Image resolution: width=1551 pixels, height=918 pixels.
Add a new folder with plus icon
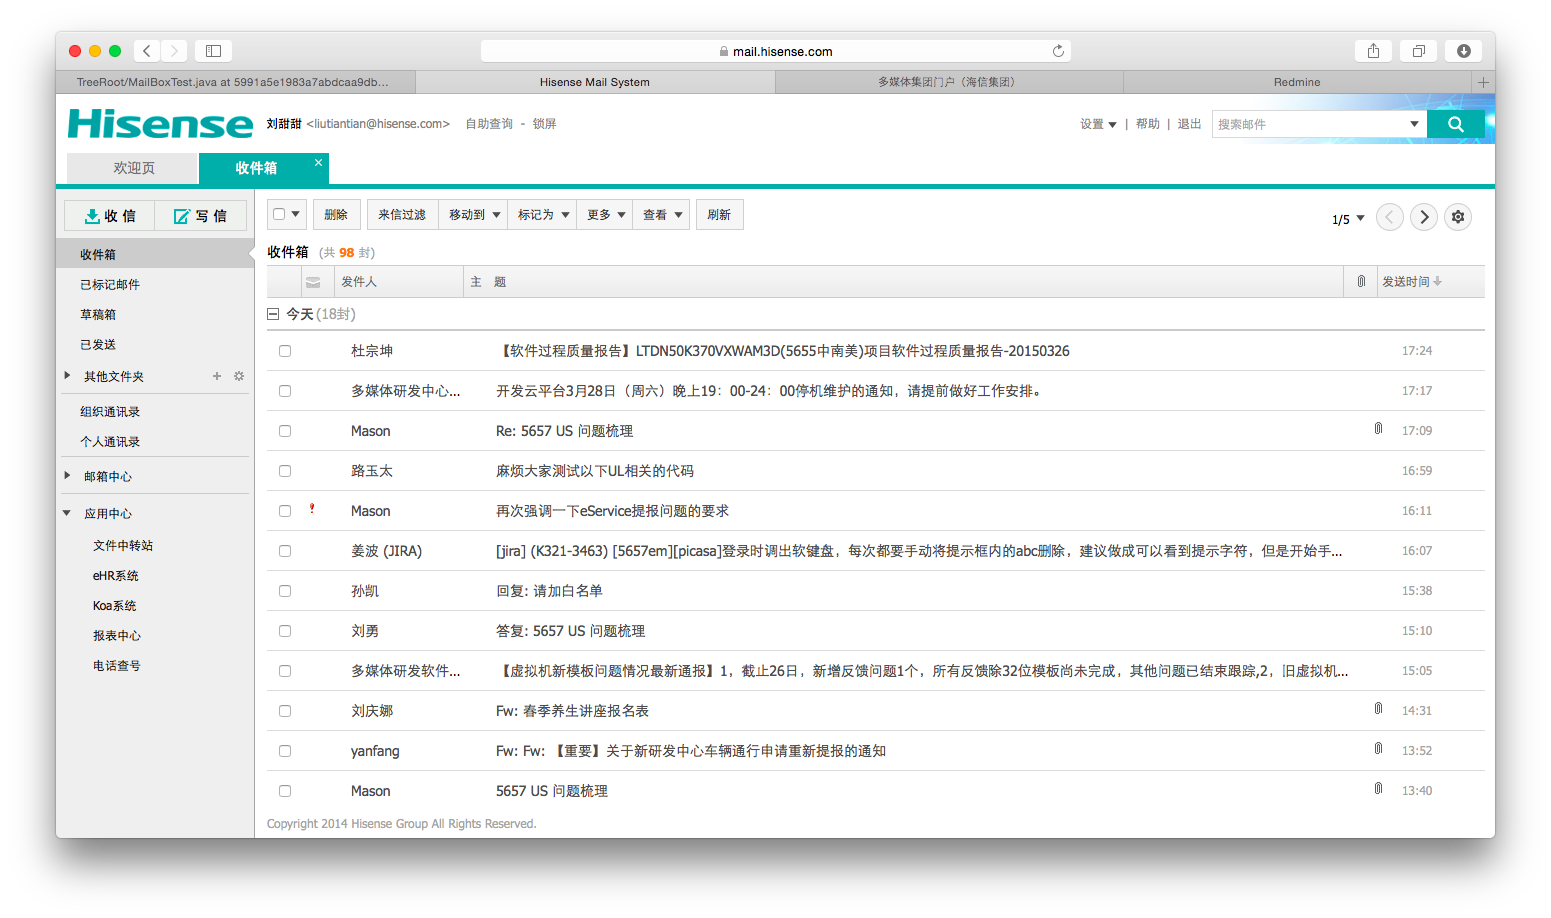[217, 376]
